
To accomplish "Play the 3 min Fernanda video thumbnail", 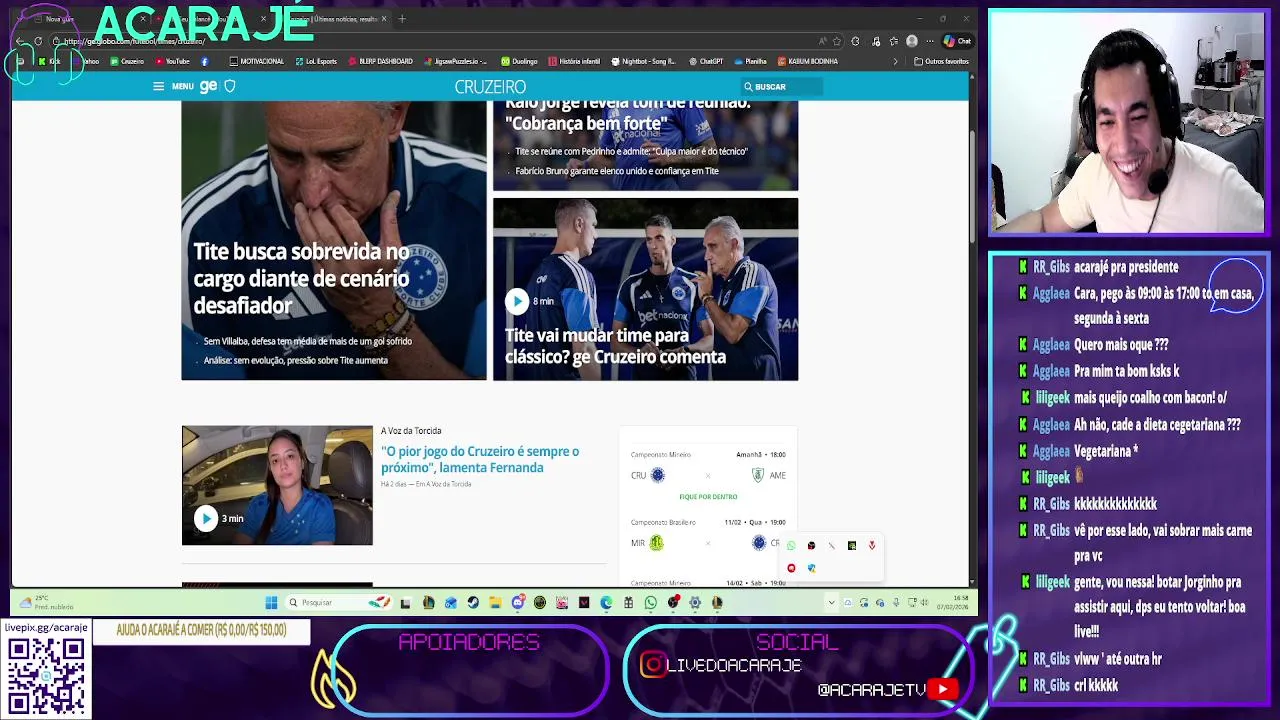I will click(205, 518).
